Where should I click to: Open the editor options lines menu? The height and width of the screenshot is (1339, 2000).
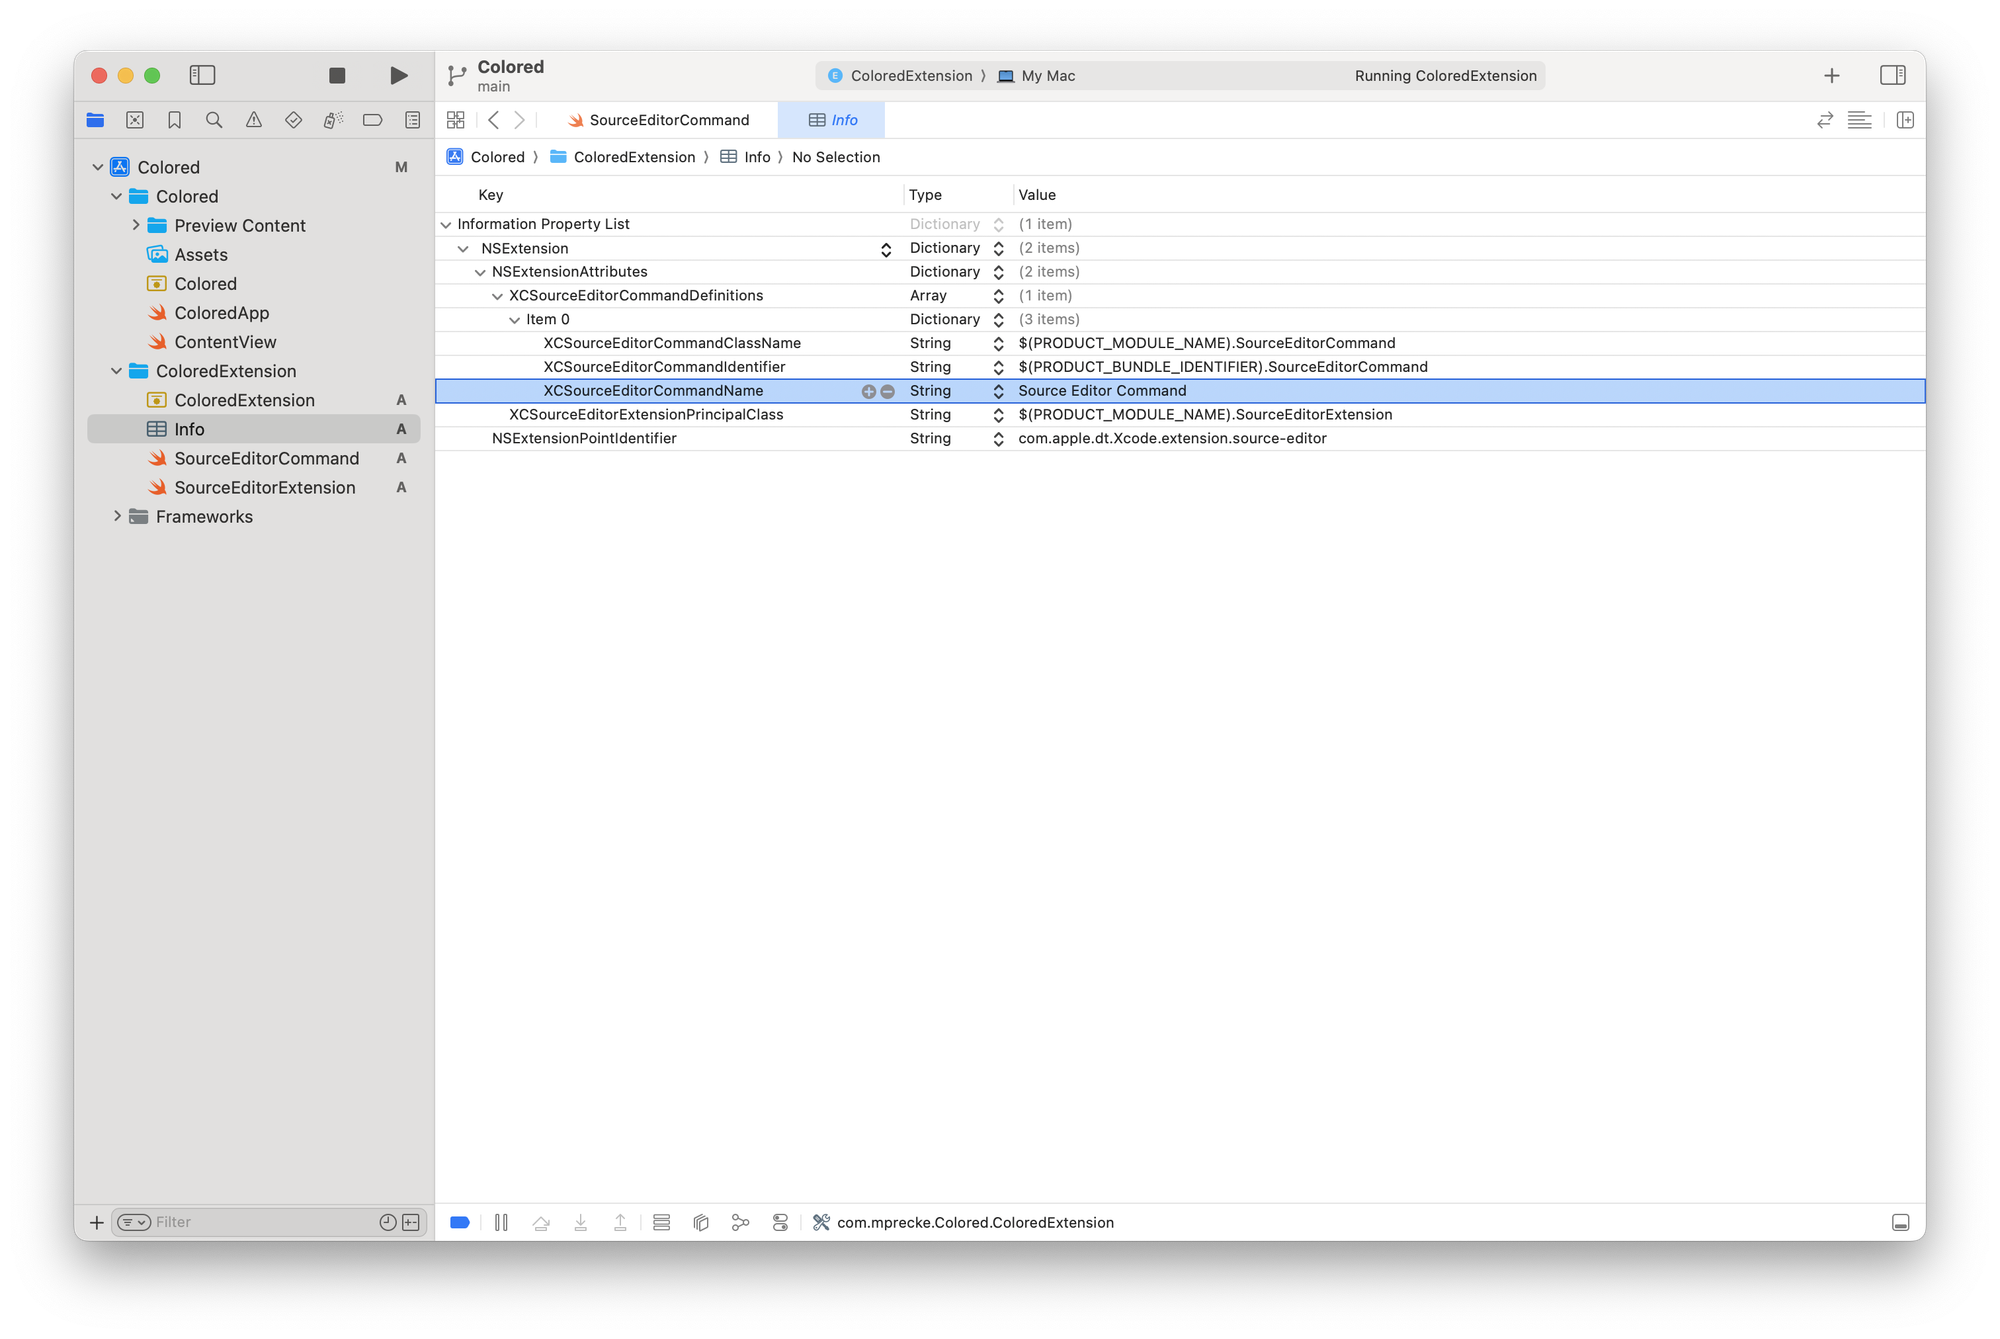(x=1860, y=120)
